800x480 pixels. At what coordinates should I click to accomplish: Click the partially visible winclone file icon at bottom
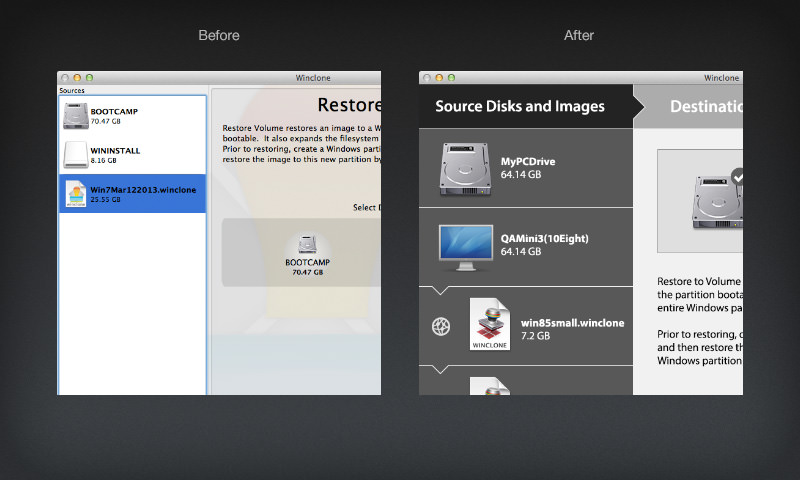[489, 386]
